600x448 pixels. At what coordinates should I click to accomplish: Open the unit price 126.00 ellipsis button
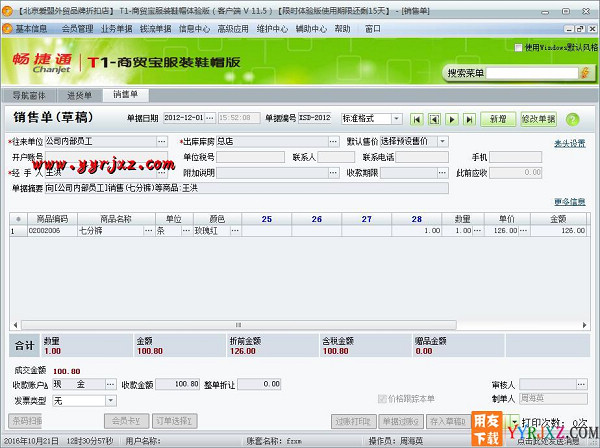pos(523,231)
